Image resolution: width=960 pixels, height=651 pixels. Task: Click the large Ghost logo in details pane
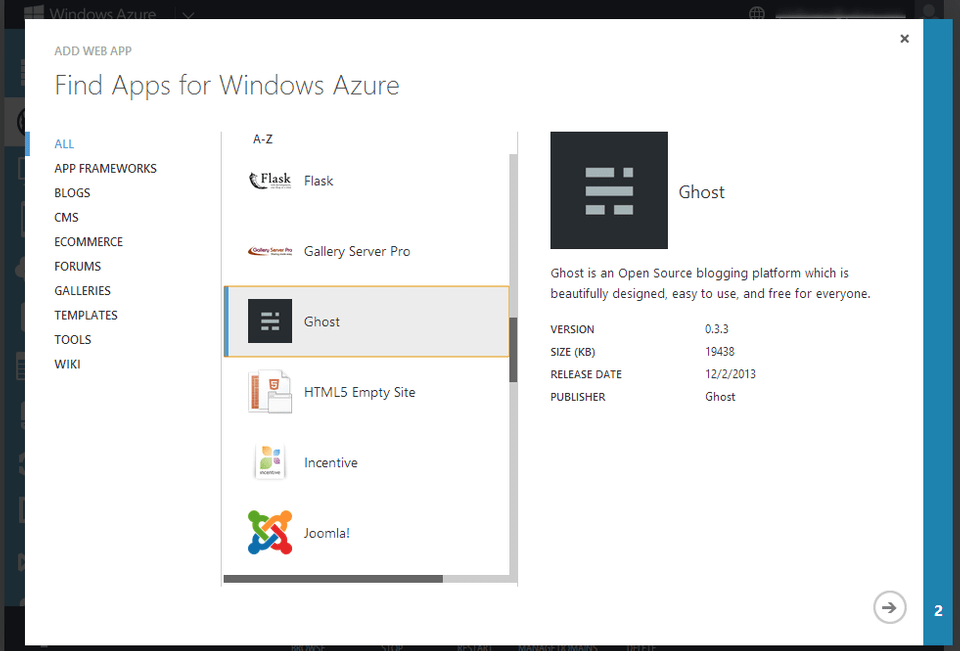pos(609,190)
